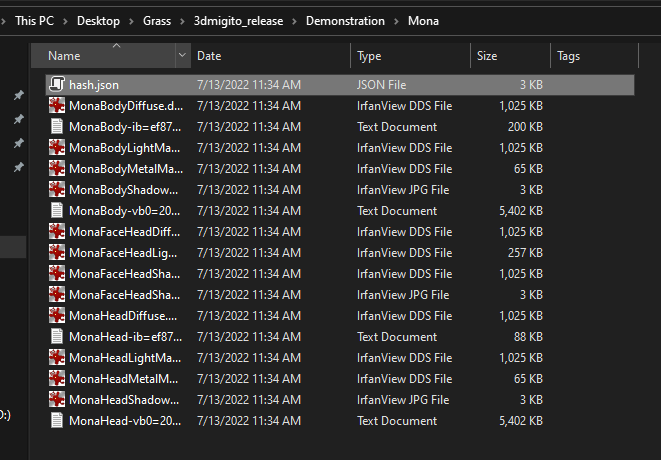Select the file named MonaBodyShadow...
Image resolution: width=661 pixels, height=460 pixels.
(124, 190)
